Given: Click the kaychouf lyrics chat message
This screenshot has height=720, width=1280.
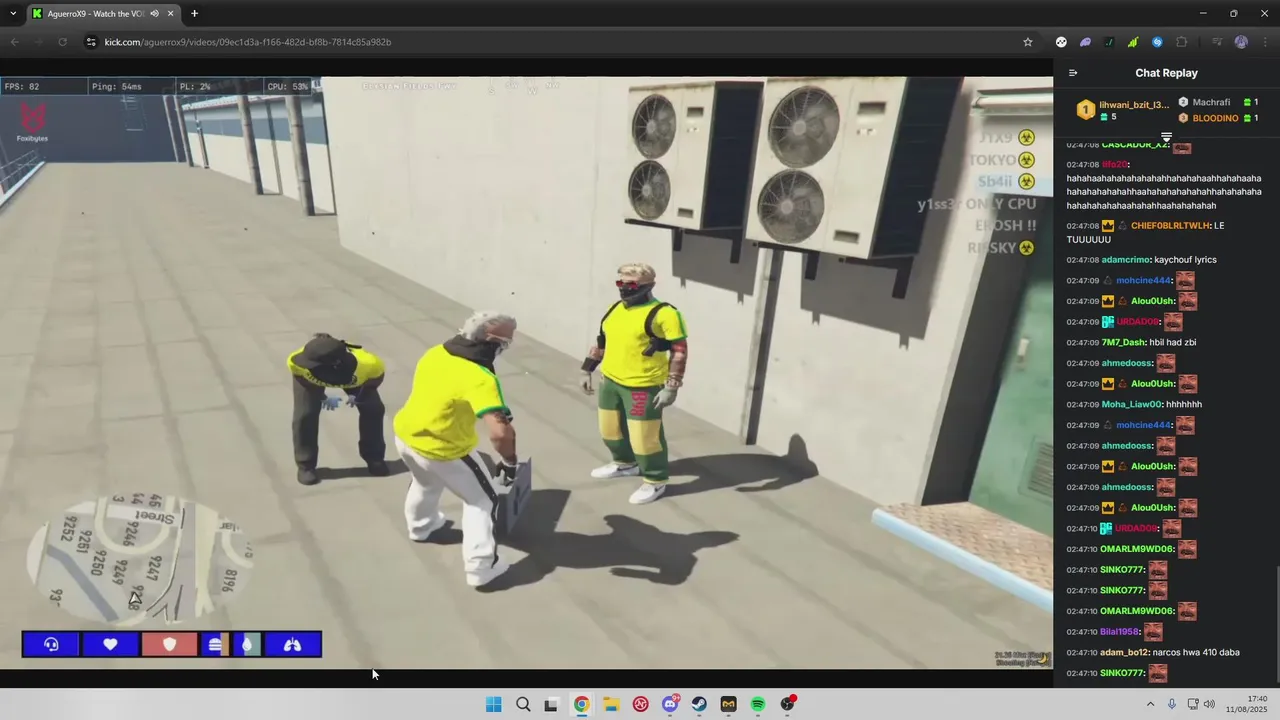Looking at the screenshot, I should 1185,260.
